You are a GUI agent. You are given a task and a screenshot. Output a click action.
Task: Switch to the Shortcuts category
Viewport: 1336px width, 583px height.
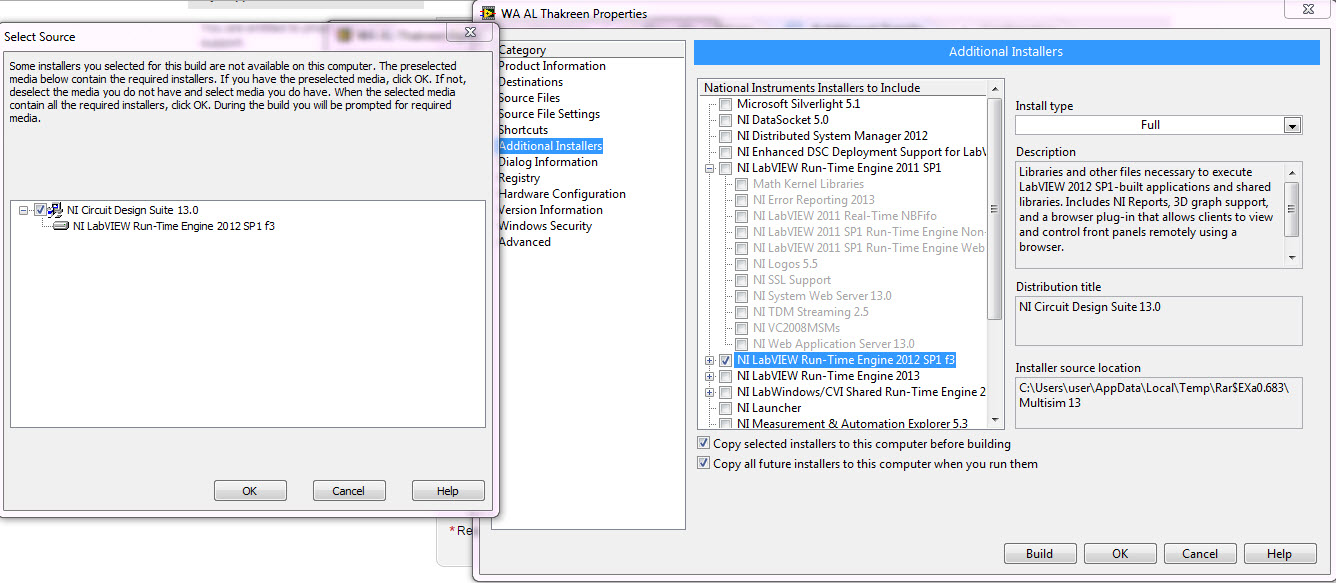(x=523, y=130)
